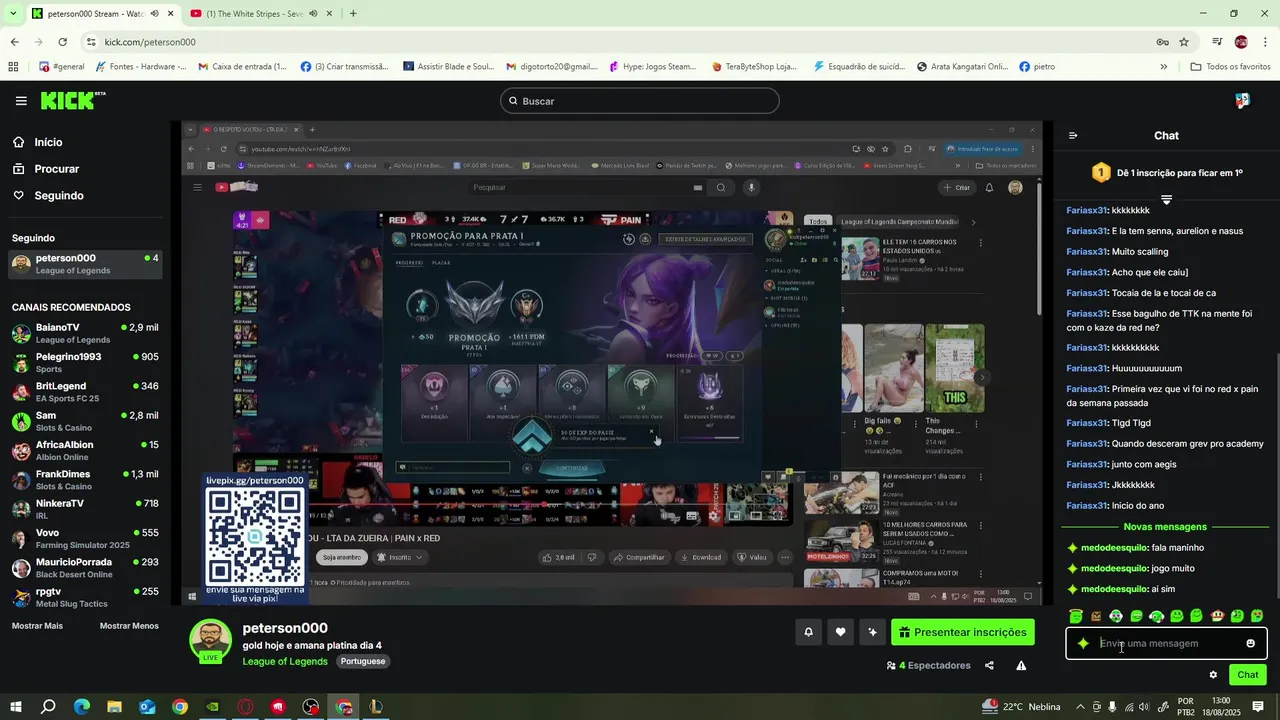1280x720 pixels.
Task: Open the BaianoTV recommended channel
Action: click(x=85, y=333)
